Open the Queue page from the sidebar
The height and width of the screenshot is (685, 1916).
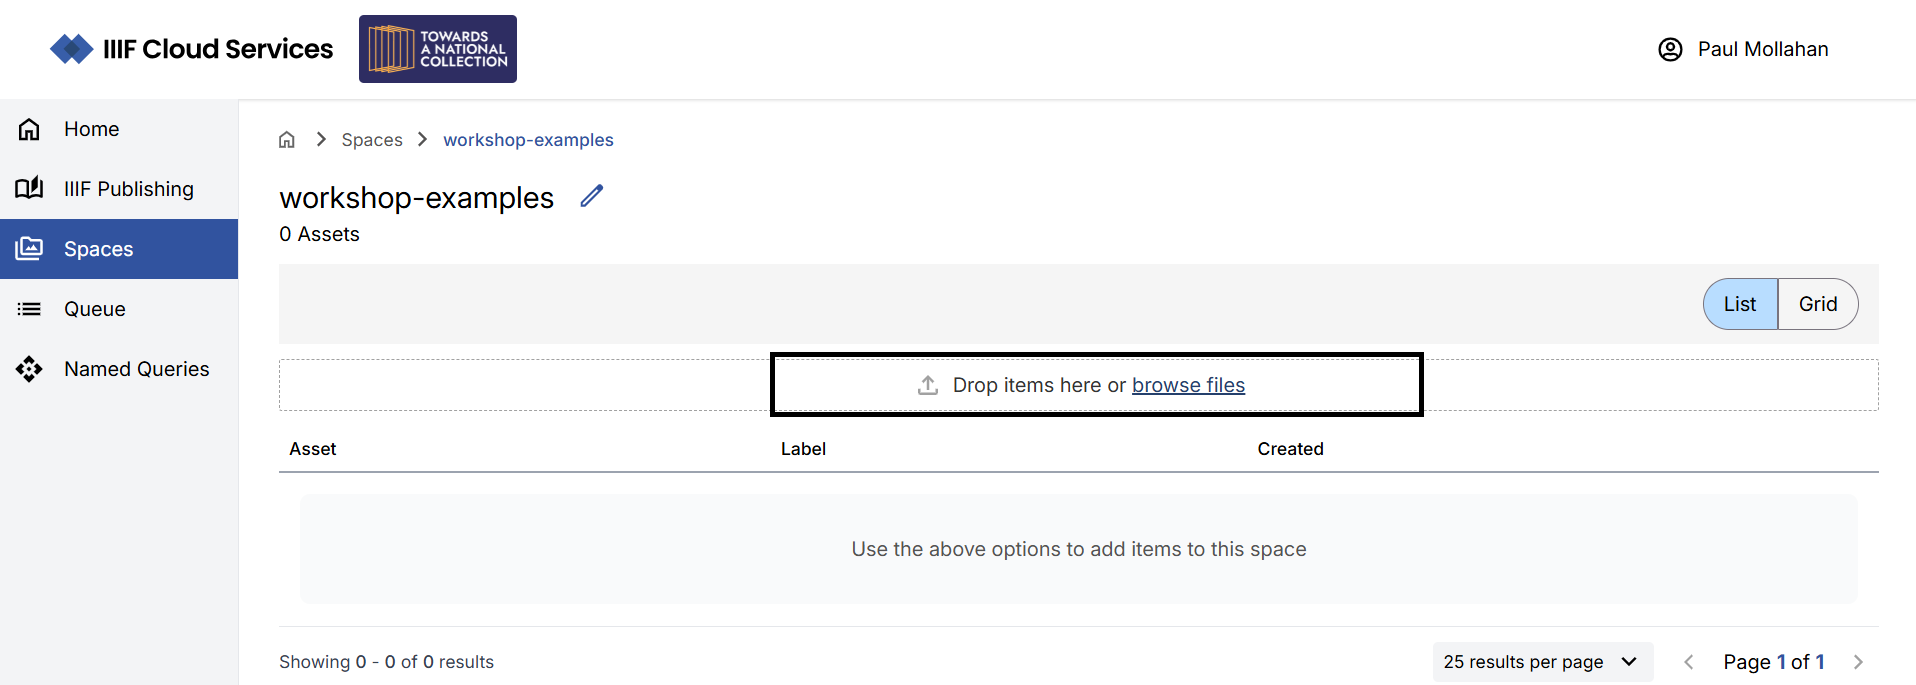pos(95,308)
